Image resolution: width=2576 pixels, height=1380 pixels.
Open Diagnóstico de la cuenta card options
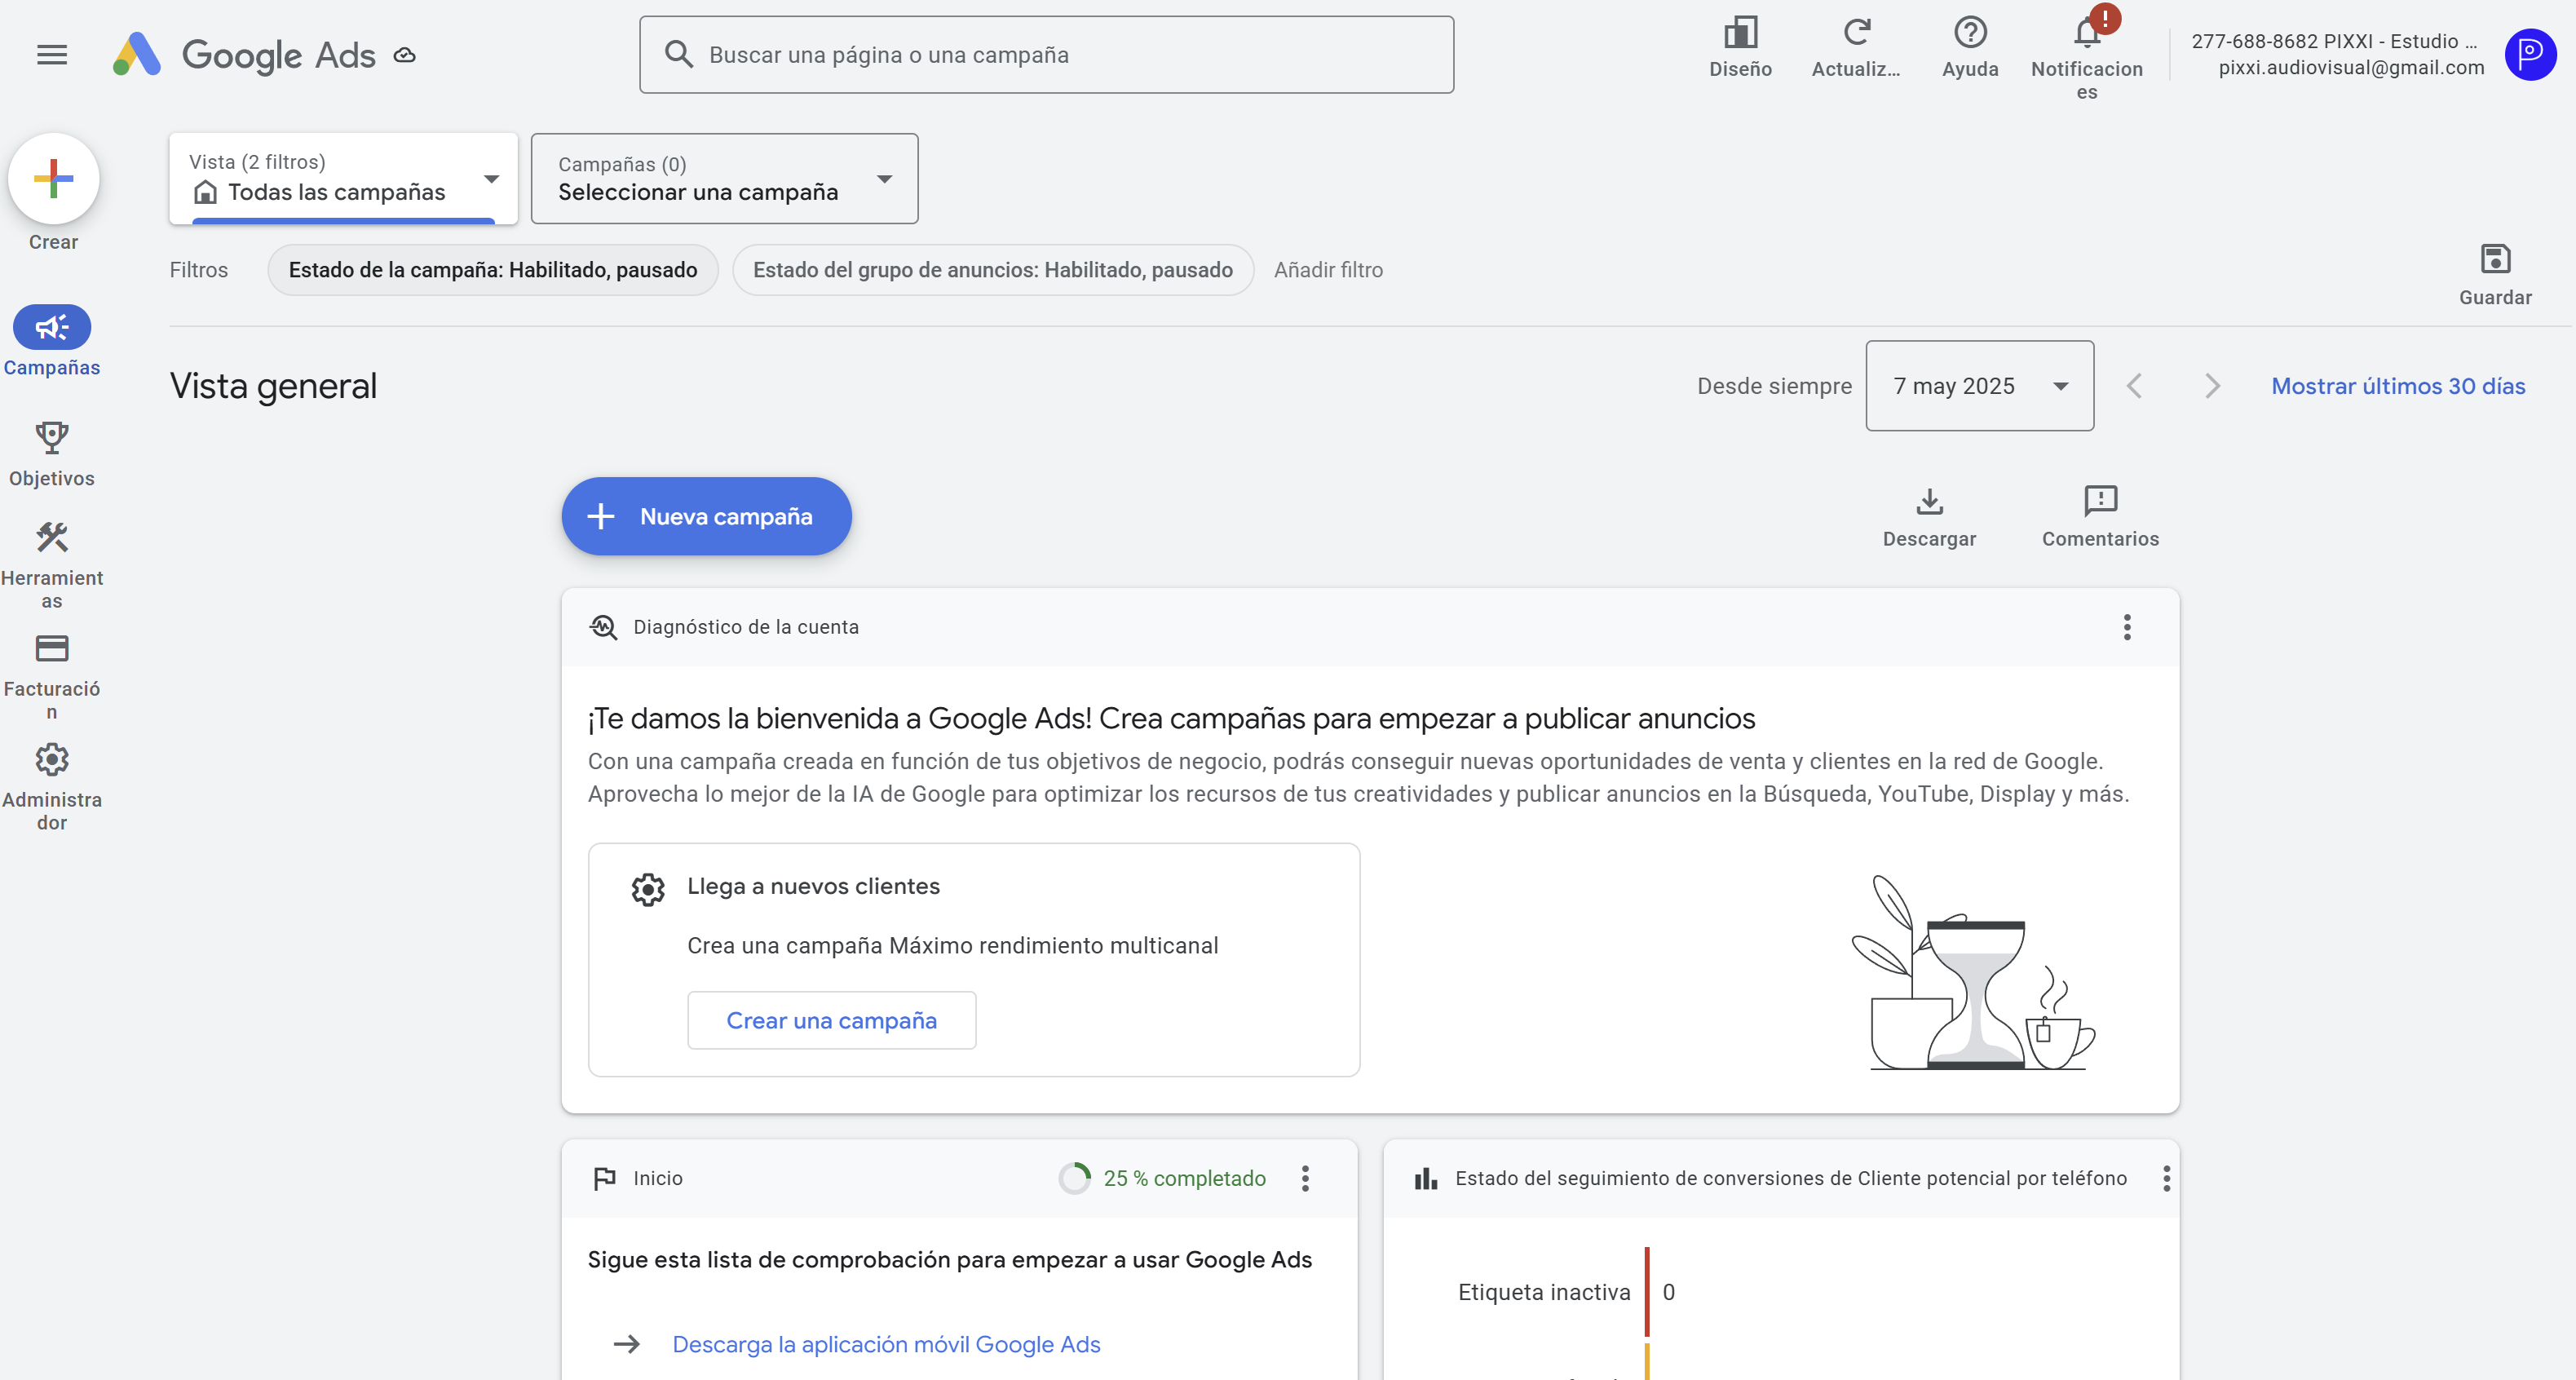click(2127, 627)
